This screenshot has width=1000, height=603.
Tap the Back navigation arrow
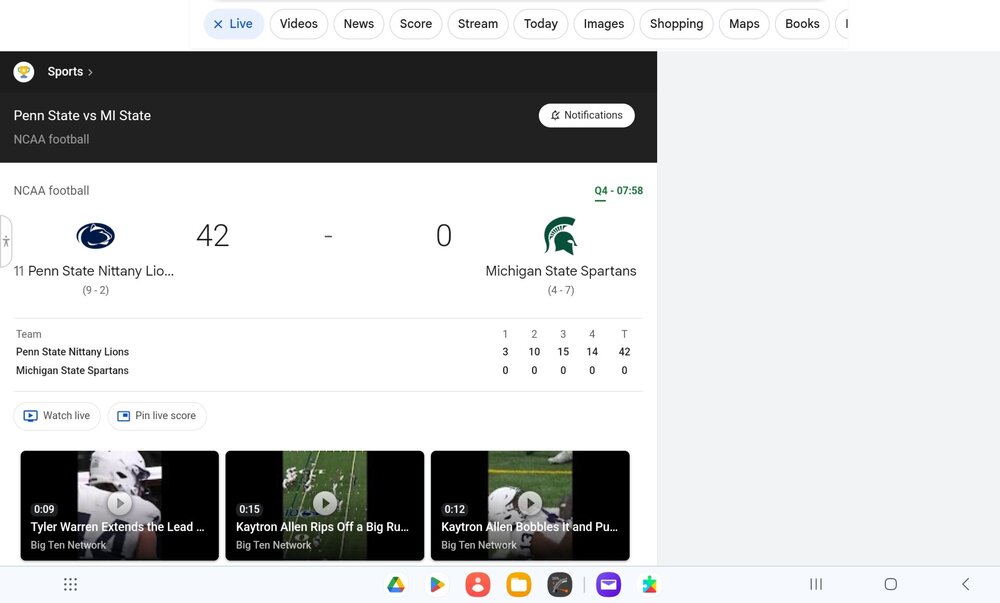[x=966, y=585]
